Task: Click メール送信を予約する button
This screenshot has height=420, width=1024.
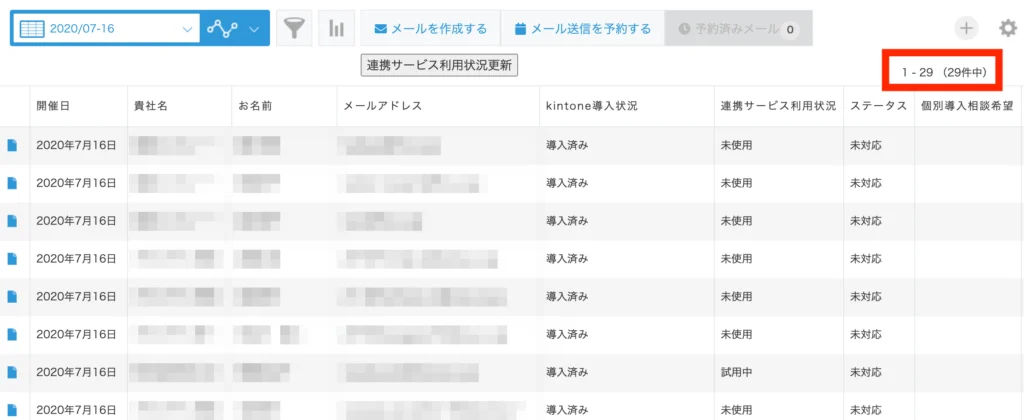Action: pyautogui.click(x=583, y=29)
